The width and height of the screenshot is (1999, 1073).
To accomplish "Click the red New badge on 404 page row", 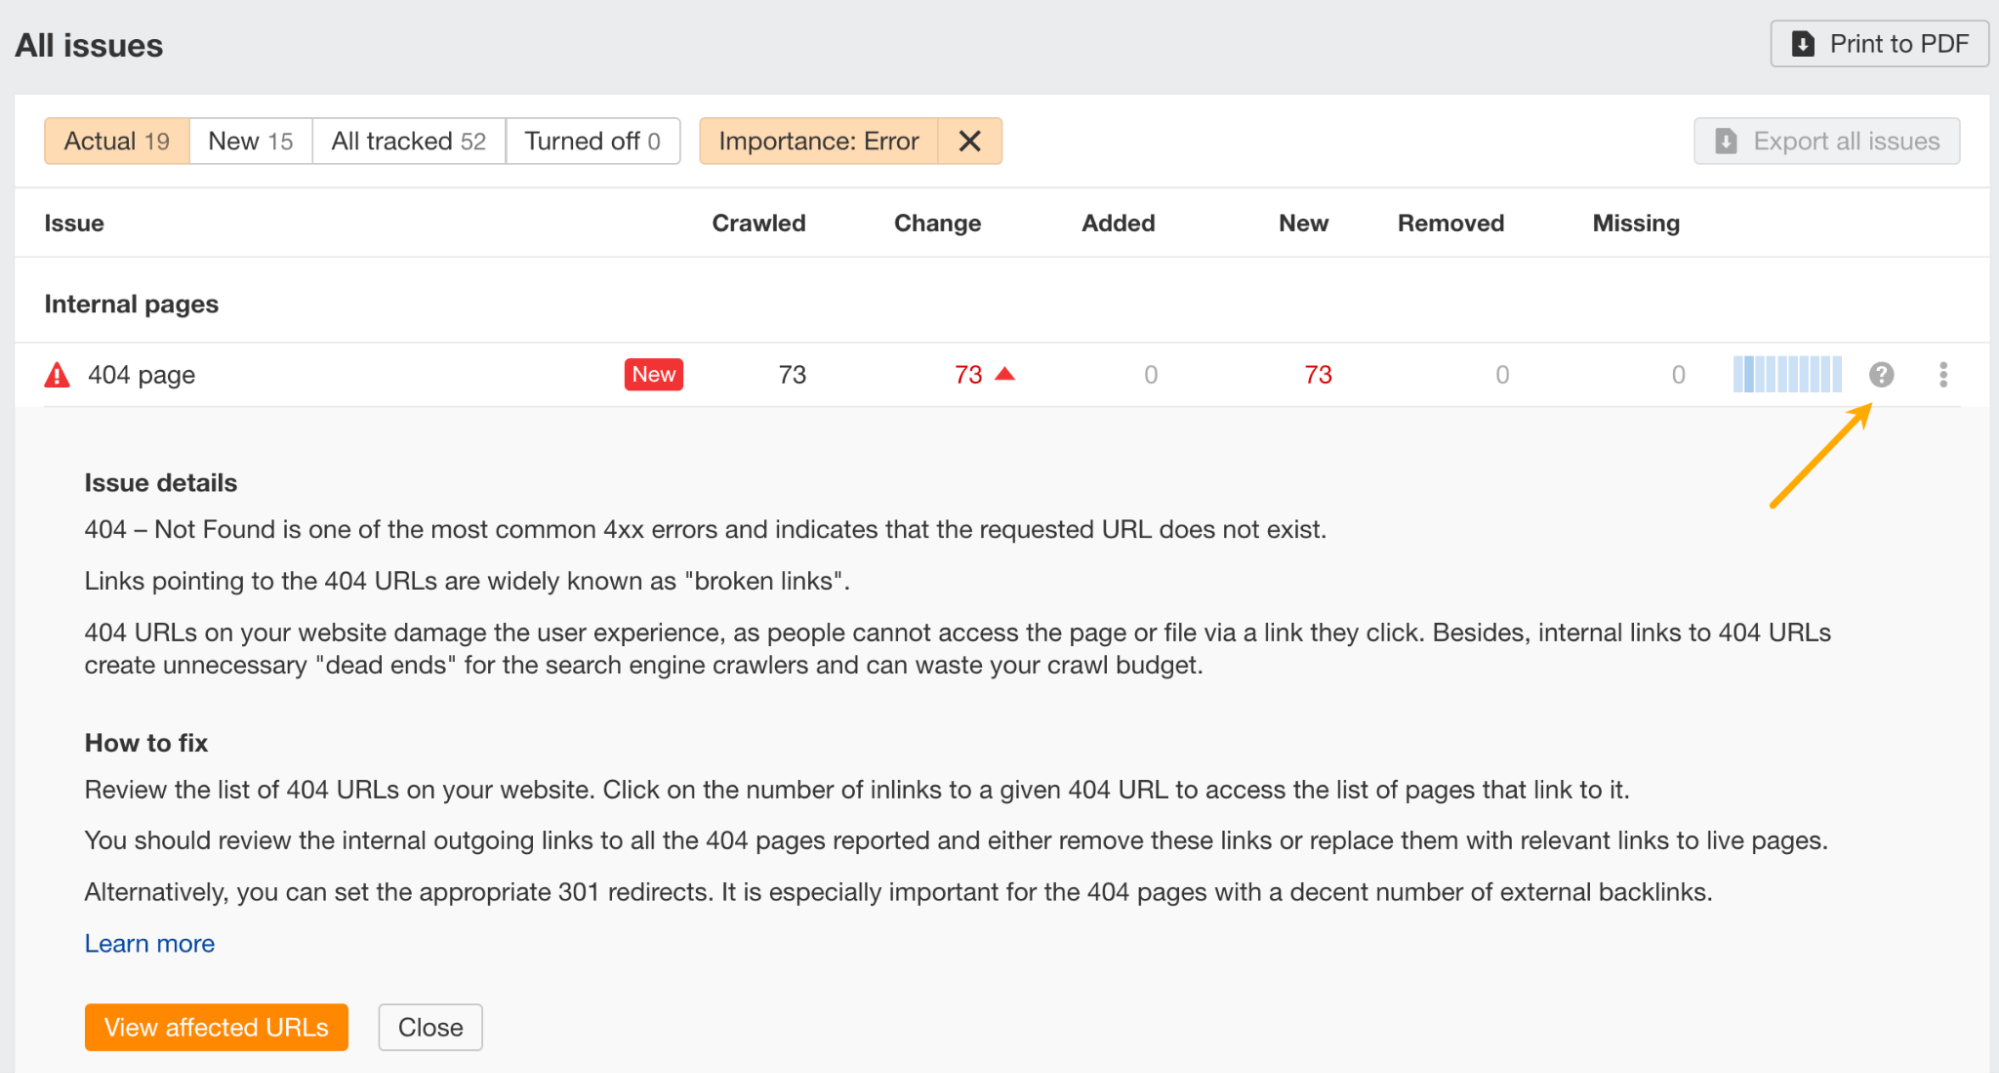I will coord(653,373).
